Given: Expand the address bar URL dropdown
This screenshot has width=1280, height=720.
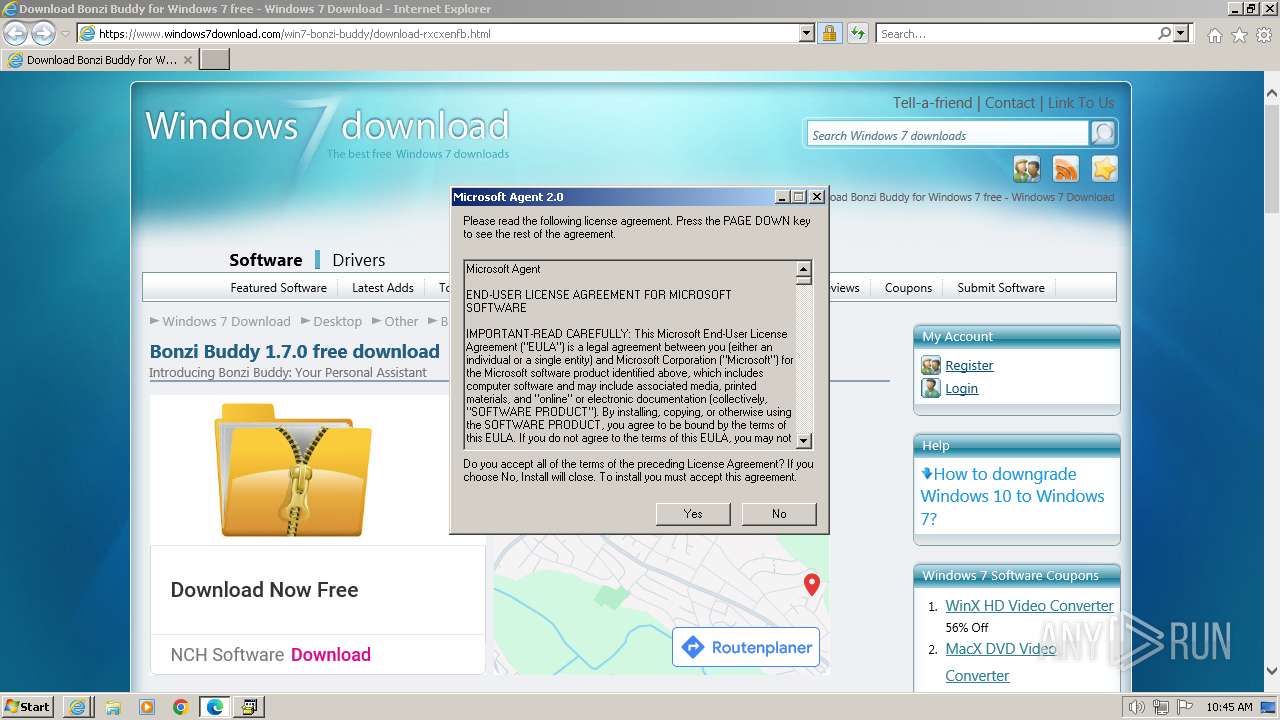Looking at the screenshot, I should (x=807, y=33).
